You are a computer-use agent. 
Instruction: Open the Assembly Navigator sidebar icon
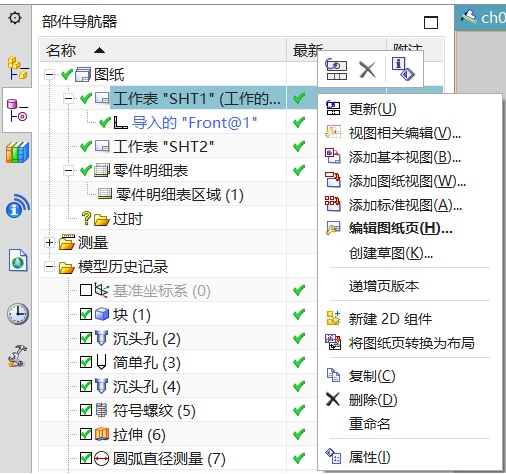(x=18, y=68)
